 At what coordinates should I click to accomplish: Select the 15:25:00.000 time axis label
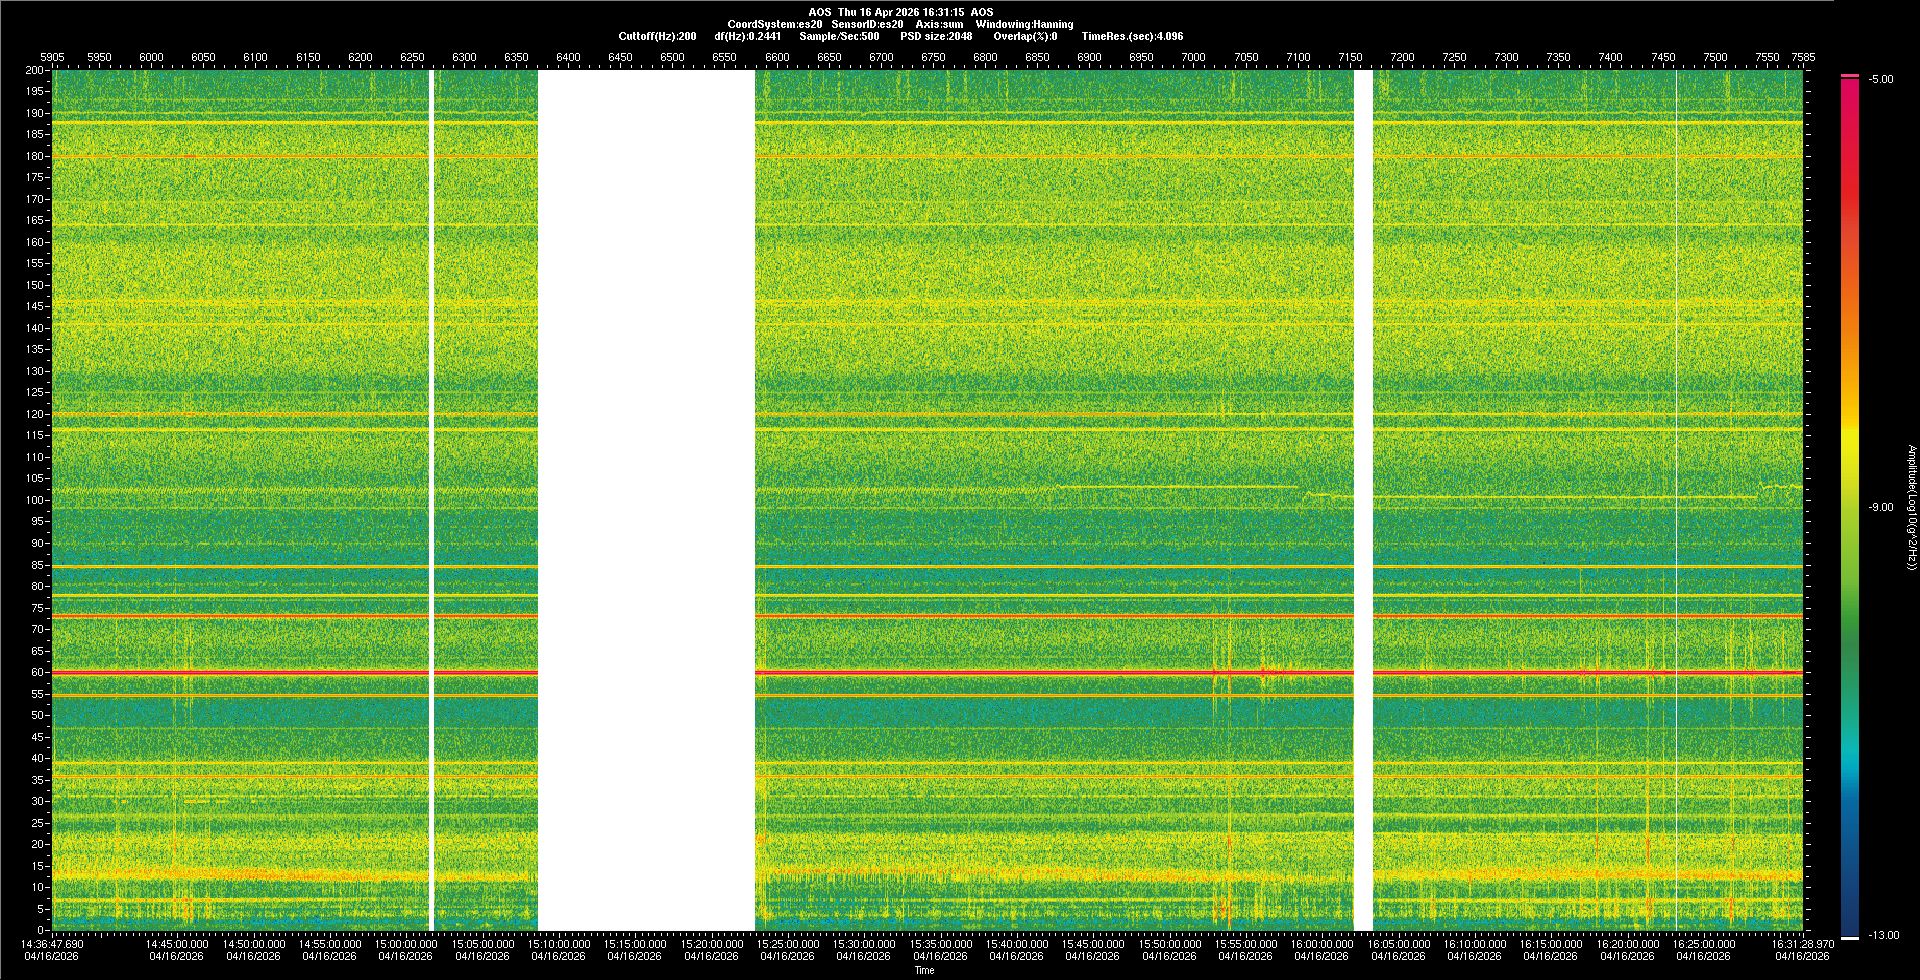point(787,944)
